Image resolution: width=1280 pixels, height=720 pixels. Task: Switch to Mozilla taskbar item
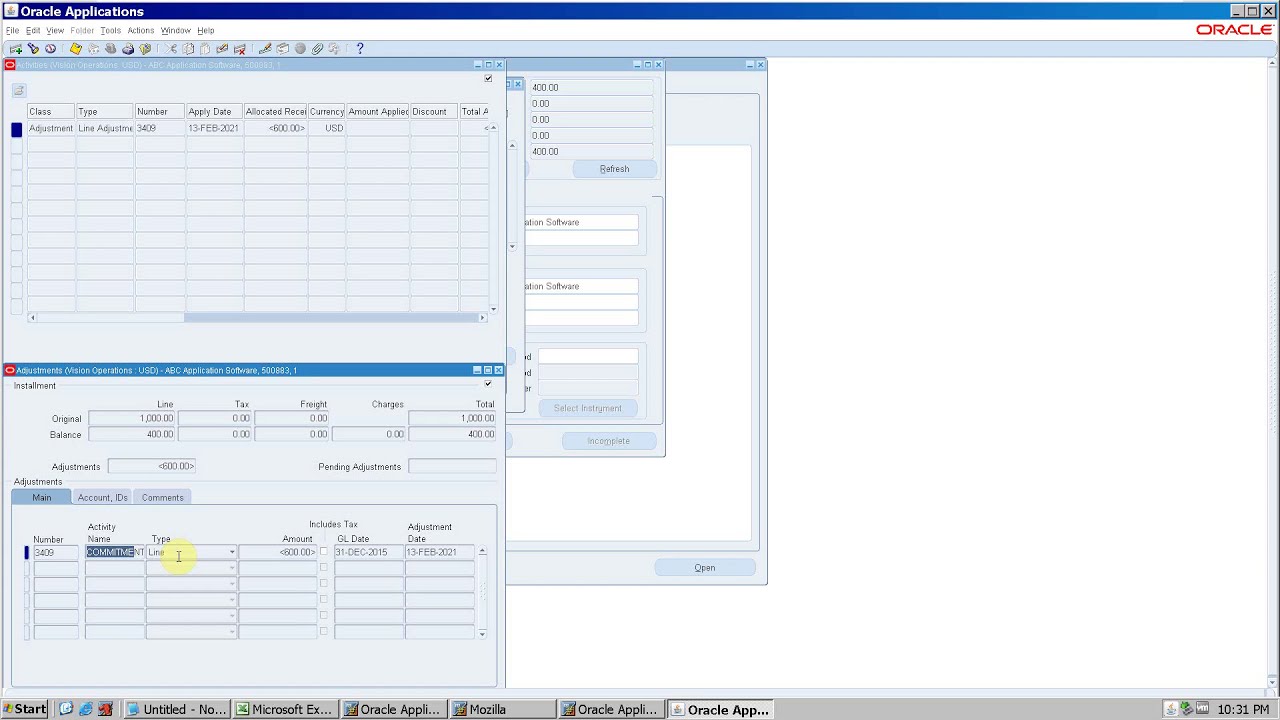[x=502, y=709]
